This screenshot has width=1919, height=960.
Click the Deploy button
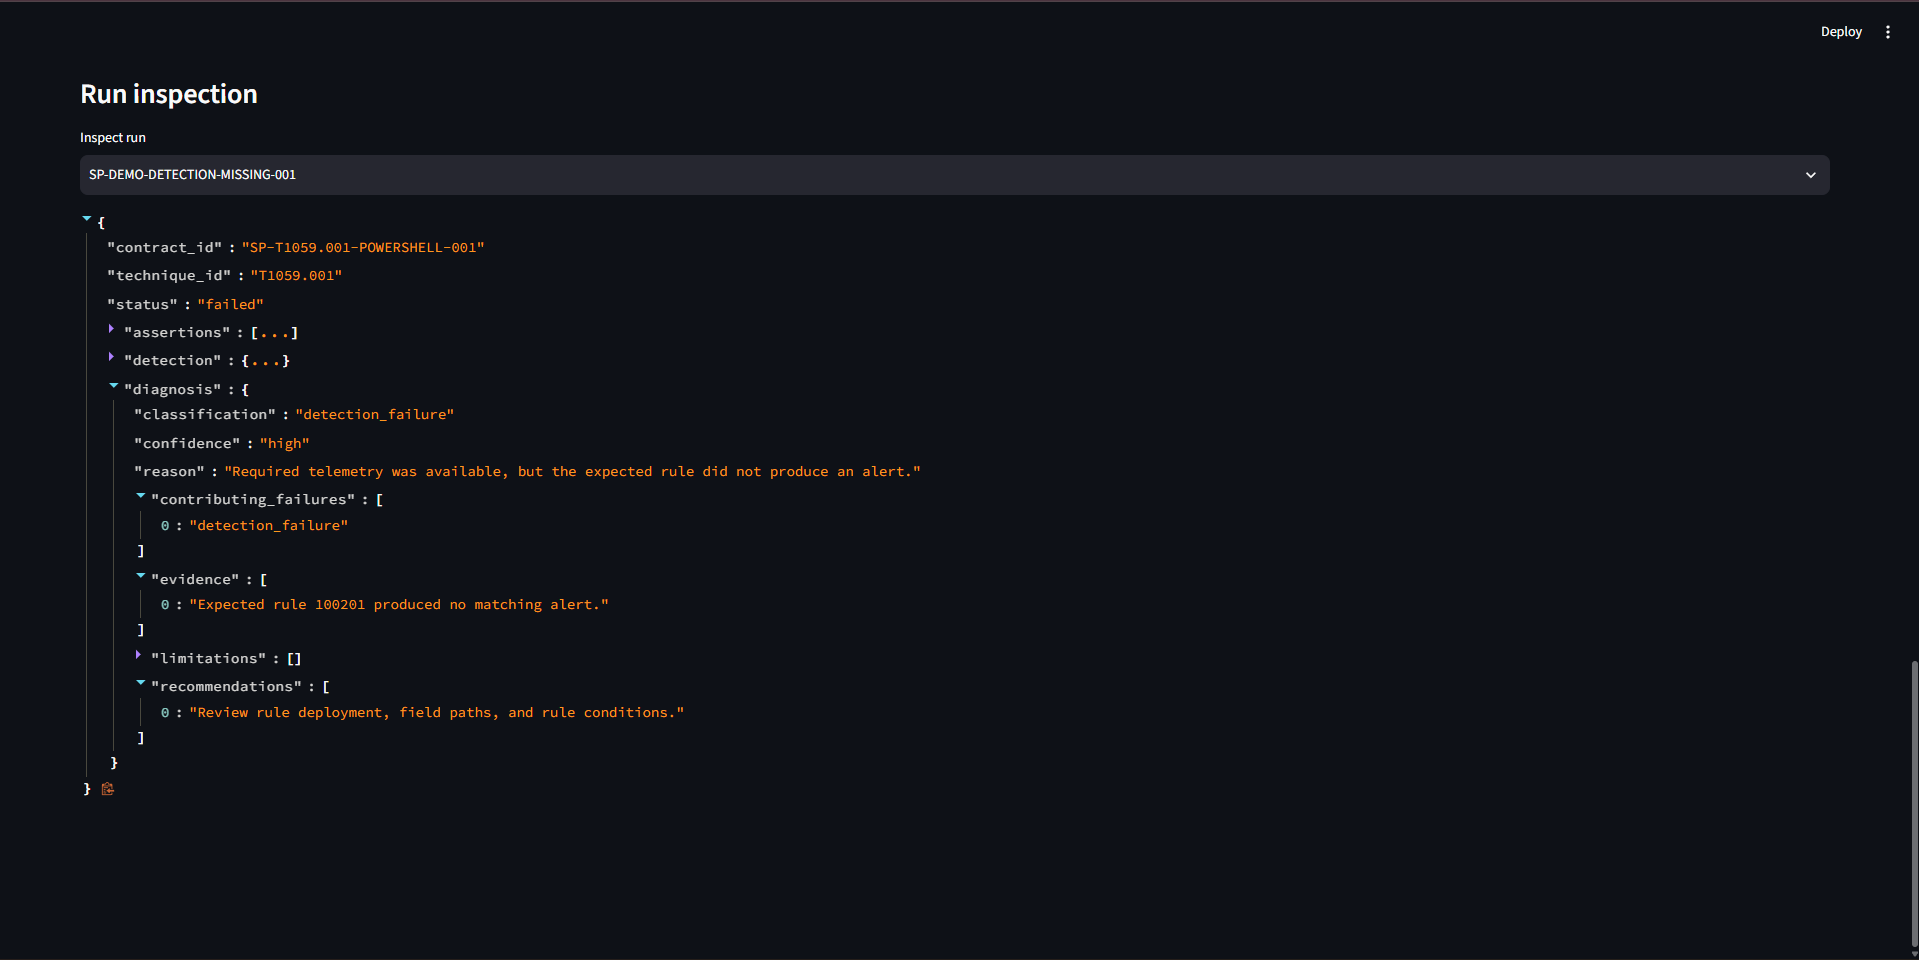(1841, 32)
